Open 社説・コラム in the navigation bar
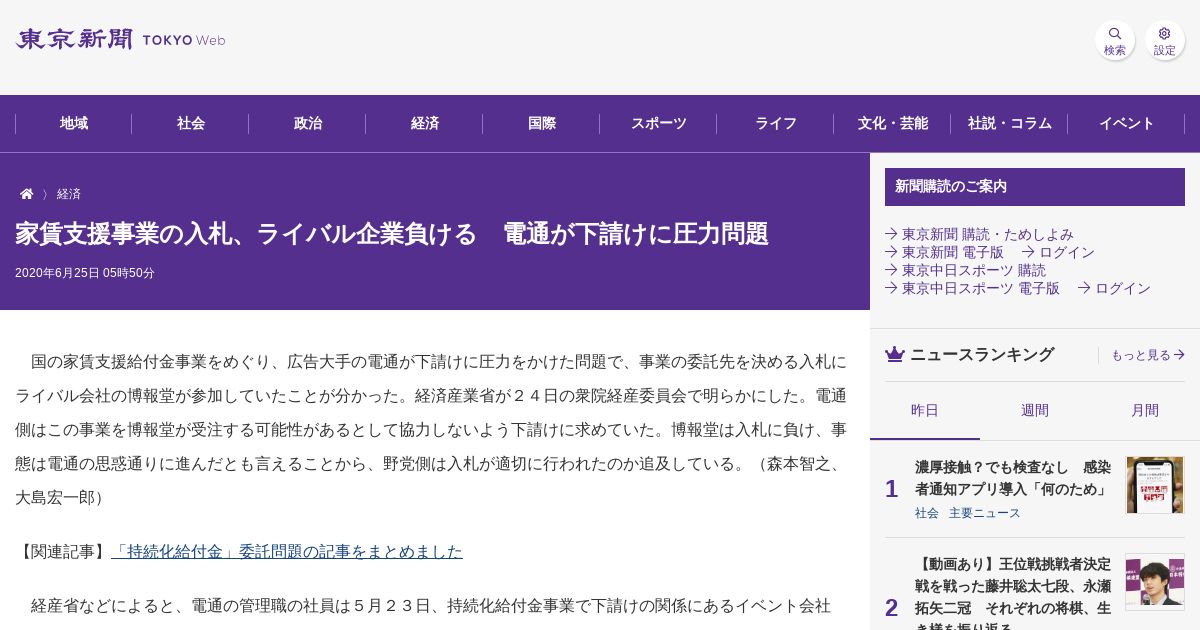1200x630 pixels. click(1010, 123)
